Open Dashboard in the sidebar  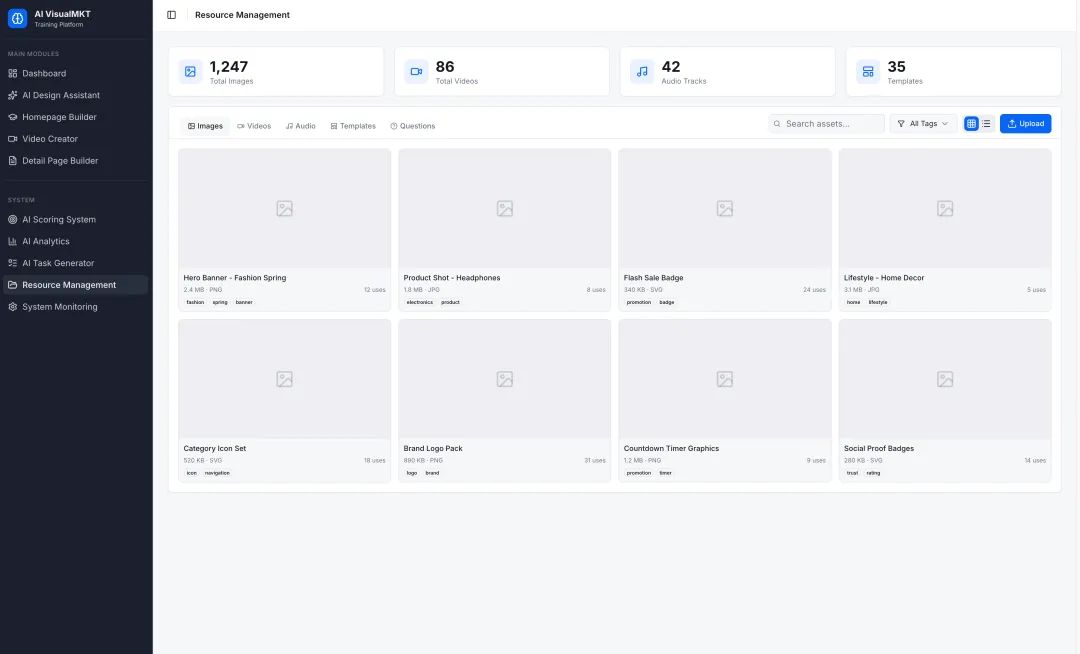coord(75,73)
